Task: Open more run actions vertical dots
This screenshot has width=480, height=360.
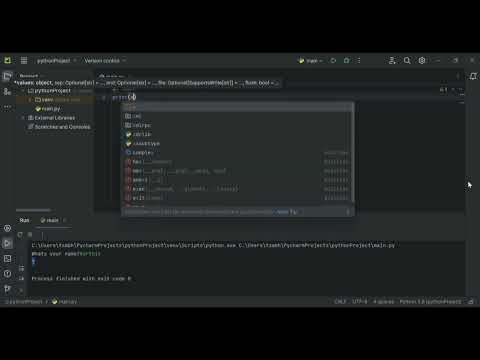Action: 359,60
